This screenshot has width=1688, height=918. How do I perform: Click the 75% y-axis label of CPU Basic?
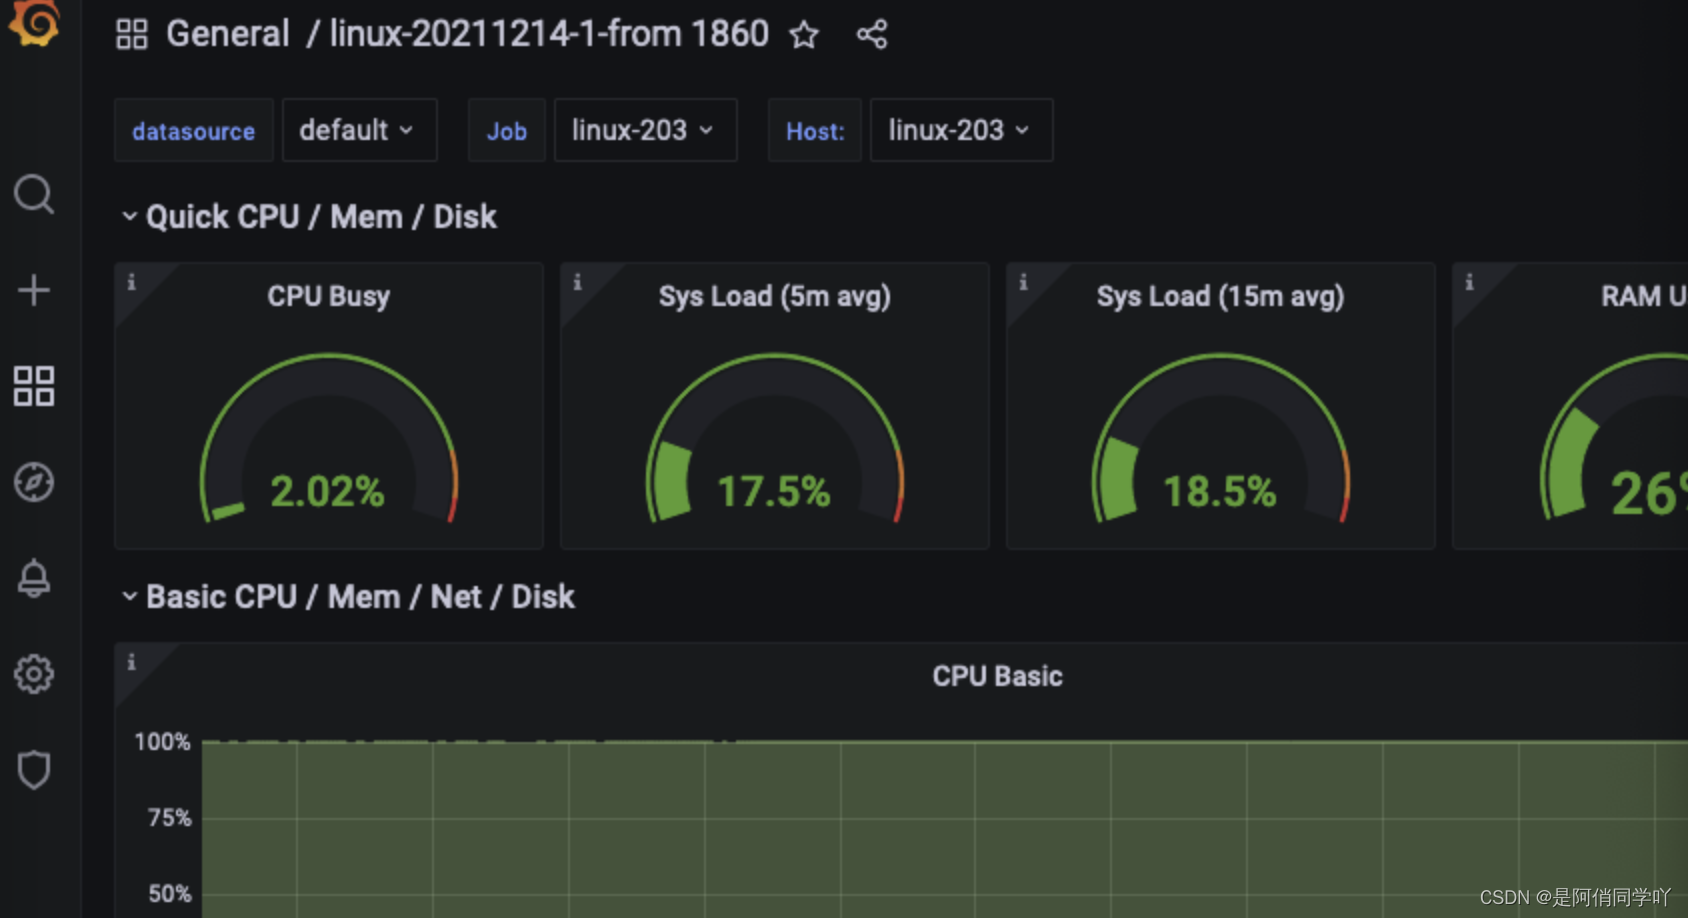168,818
